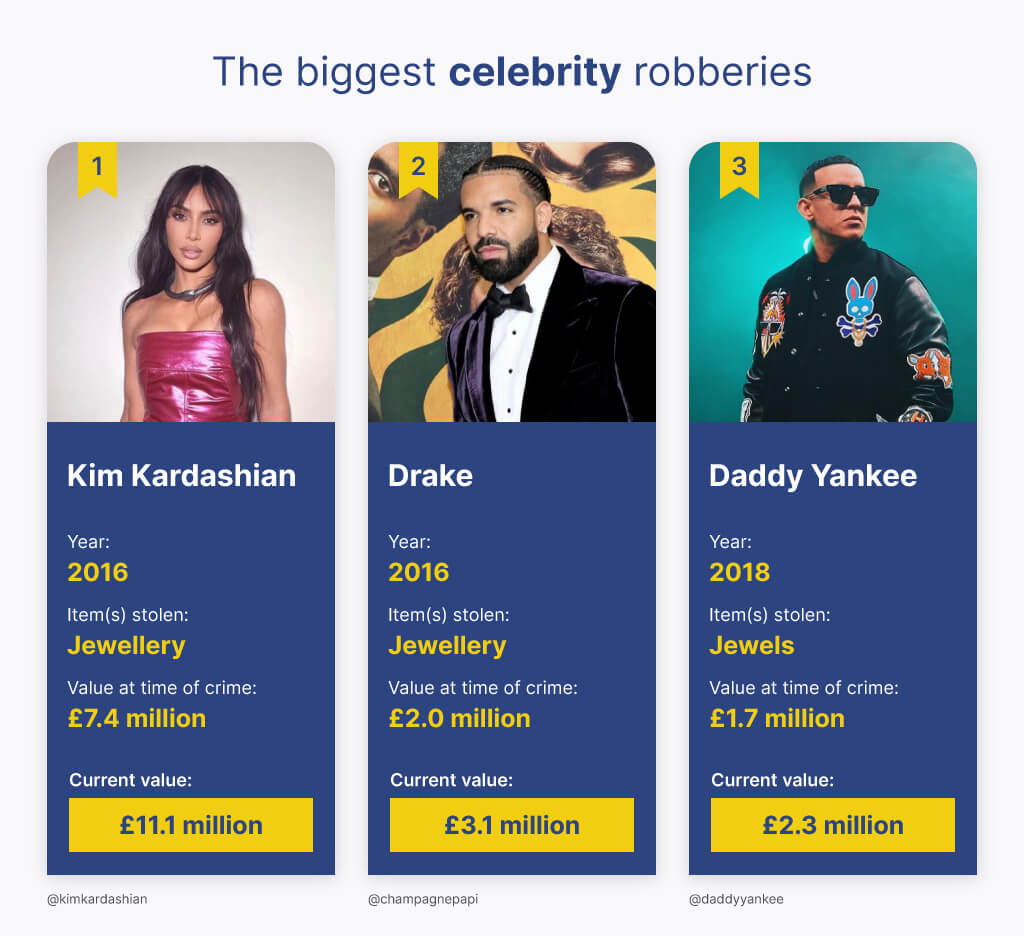The height and width of the screenshot is (936, 1024).
Task: Open the @daddyyankee credit link
Action: point(736,899)
